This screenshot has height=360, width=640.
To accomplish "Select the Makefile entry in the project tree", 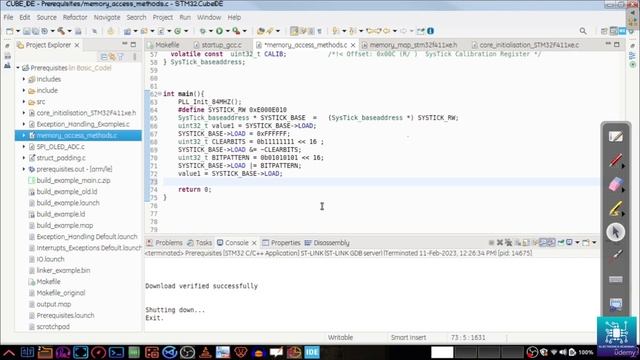I will click(x=48, y=282).
